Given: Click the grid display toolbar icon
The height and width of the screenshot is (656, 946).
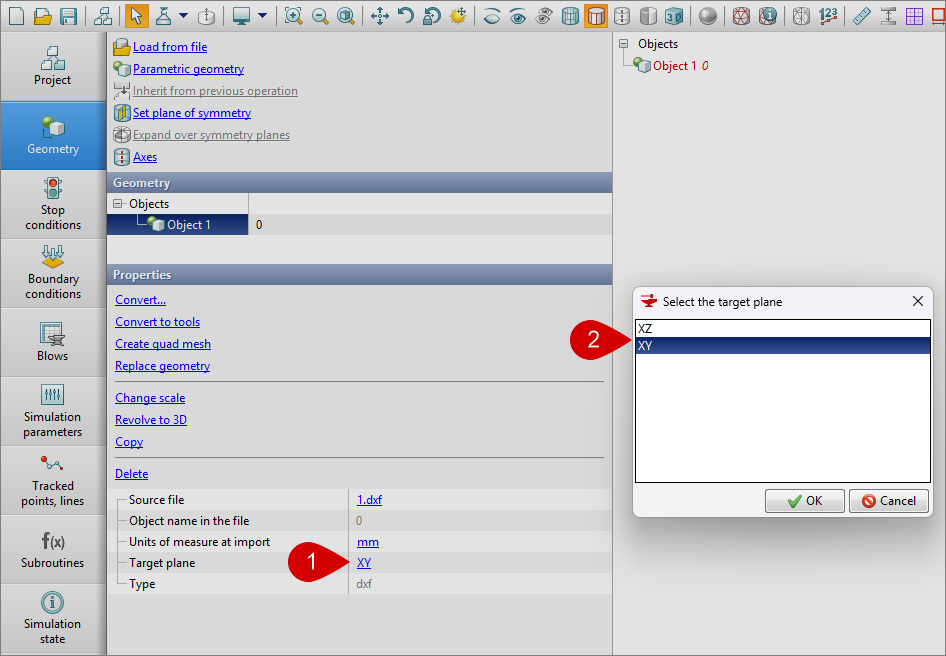Looking at the screenshot, I should [x=914, y=16].
